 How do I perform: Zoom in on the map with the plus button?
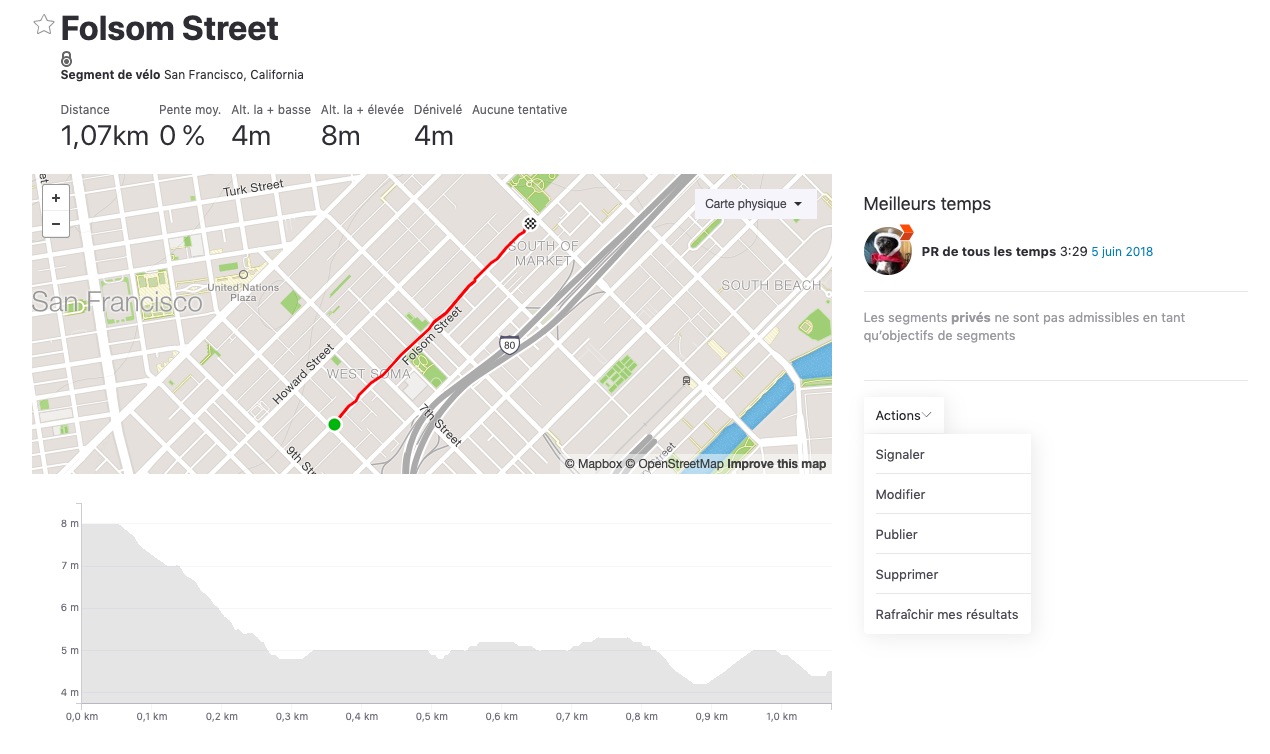55,197
